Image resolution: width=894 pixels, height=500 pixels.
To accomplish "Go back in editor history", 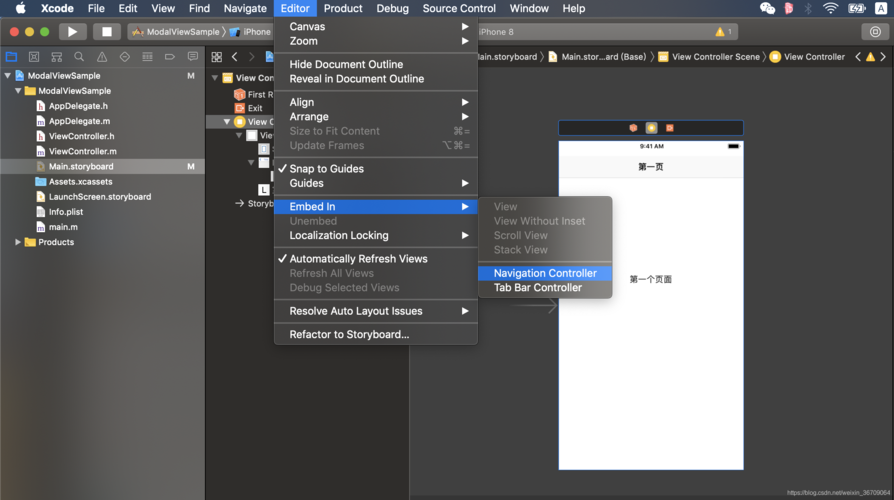I will [x=235, y=56].
